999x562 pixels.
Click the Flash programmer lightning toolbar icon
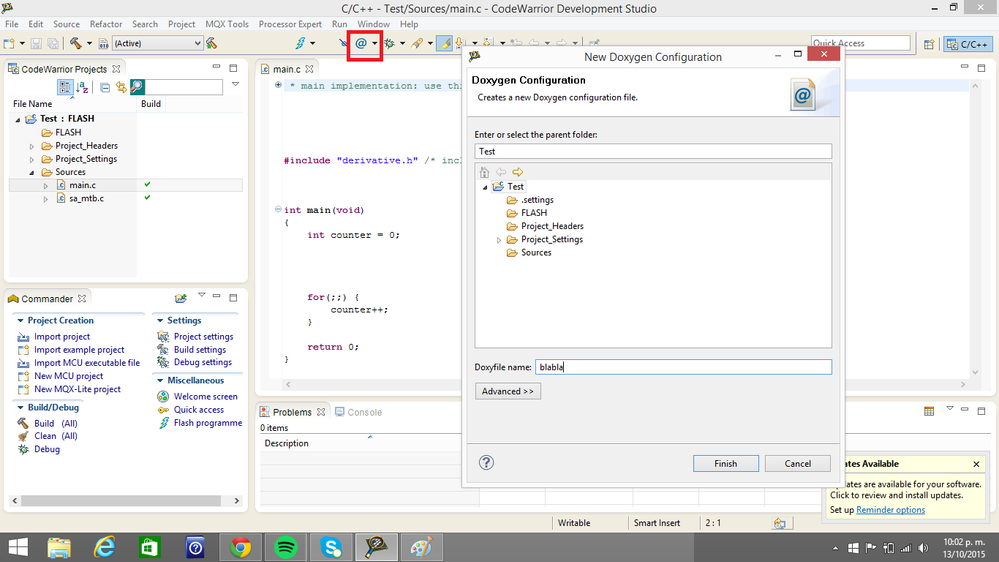(300, 43)
